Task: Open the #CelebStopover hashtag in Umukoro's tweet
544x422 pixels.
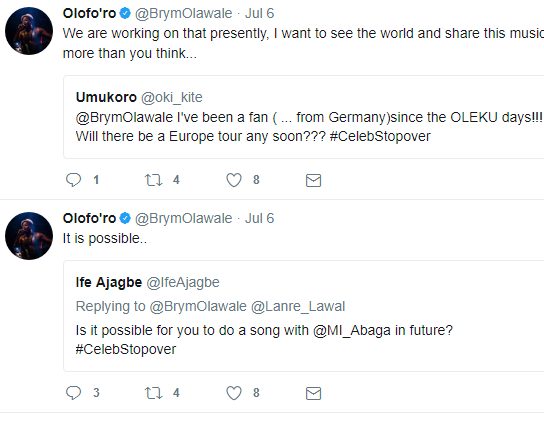Action: [380, 136]
